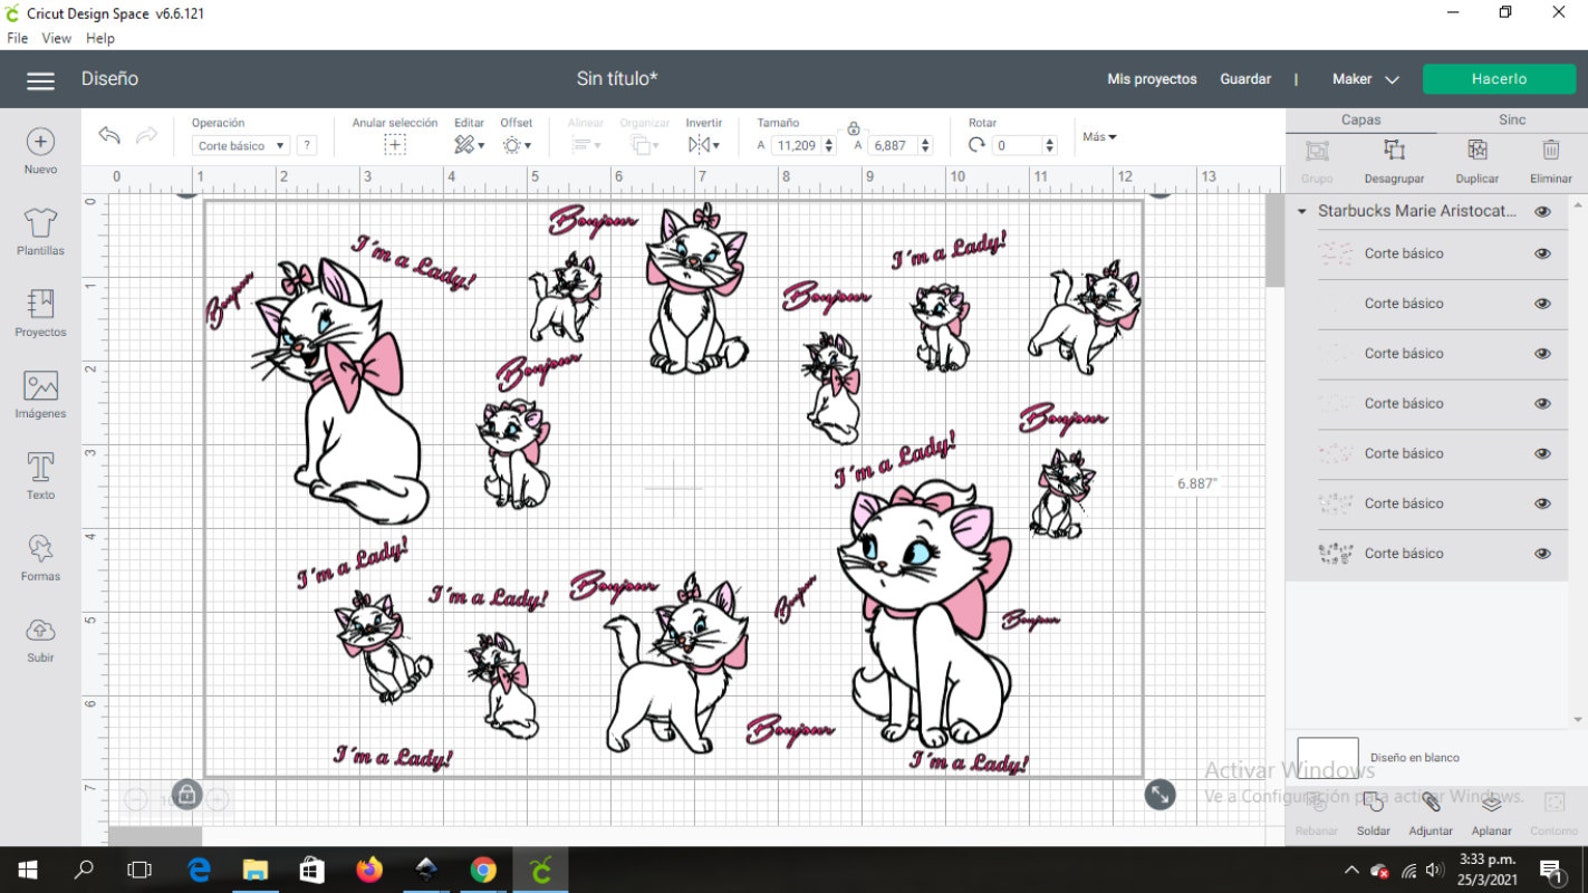This screenshot has height=893, width=1588.
Task: Click the canvas resize arrow handle
Action: tap(1160, 795)
